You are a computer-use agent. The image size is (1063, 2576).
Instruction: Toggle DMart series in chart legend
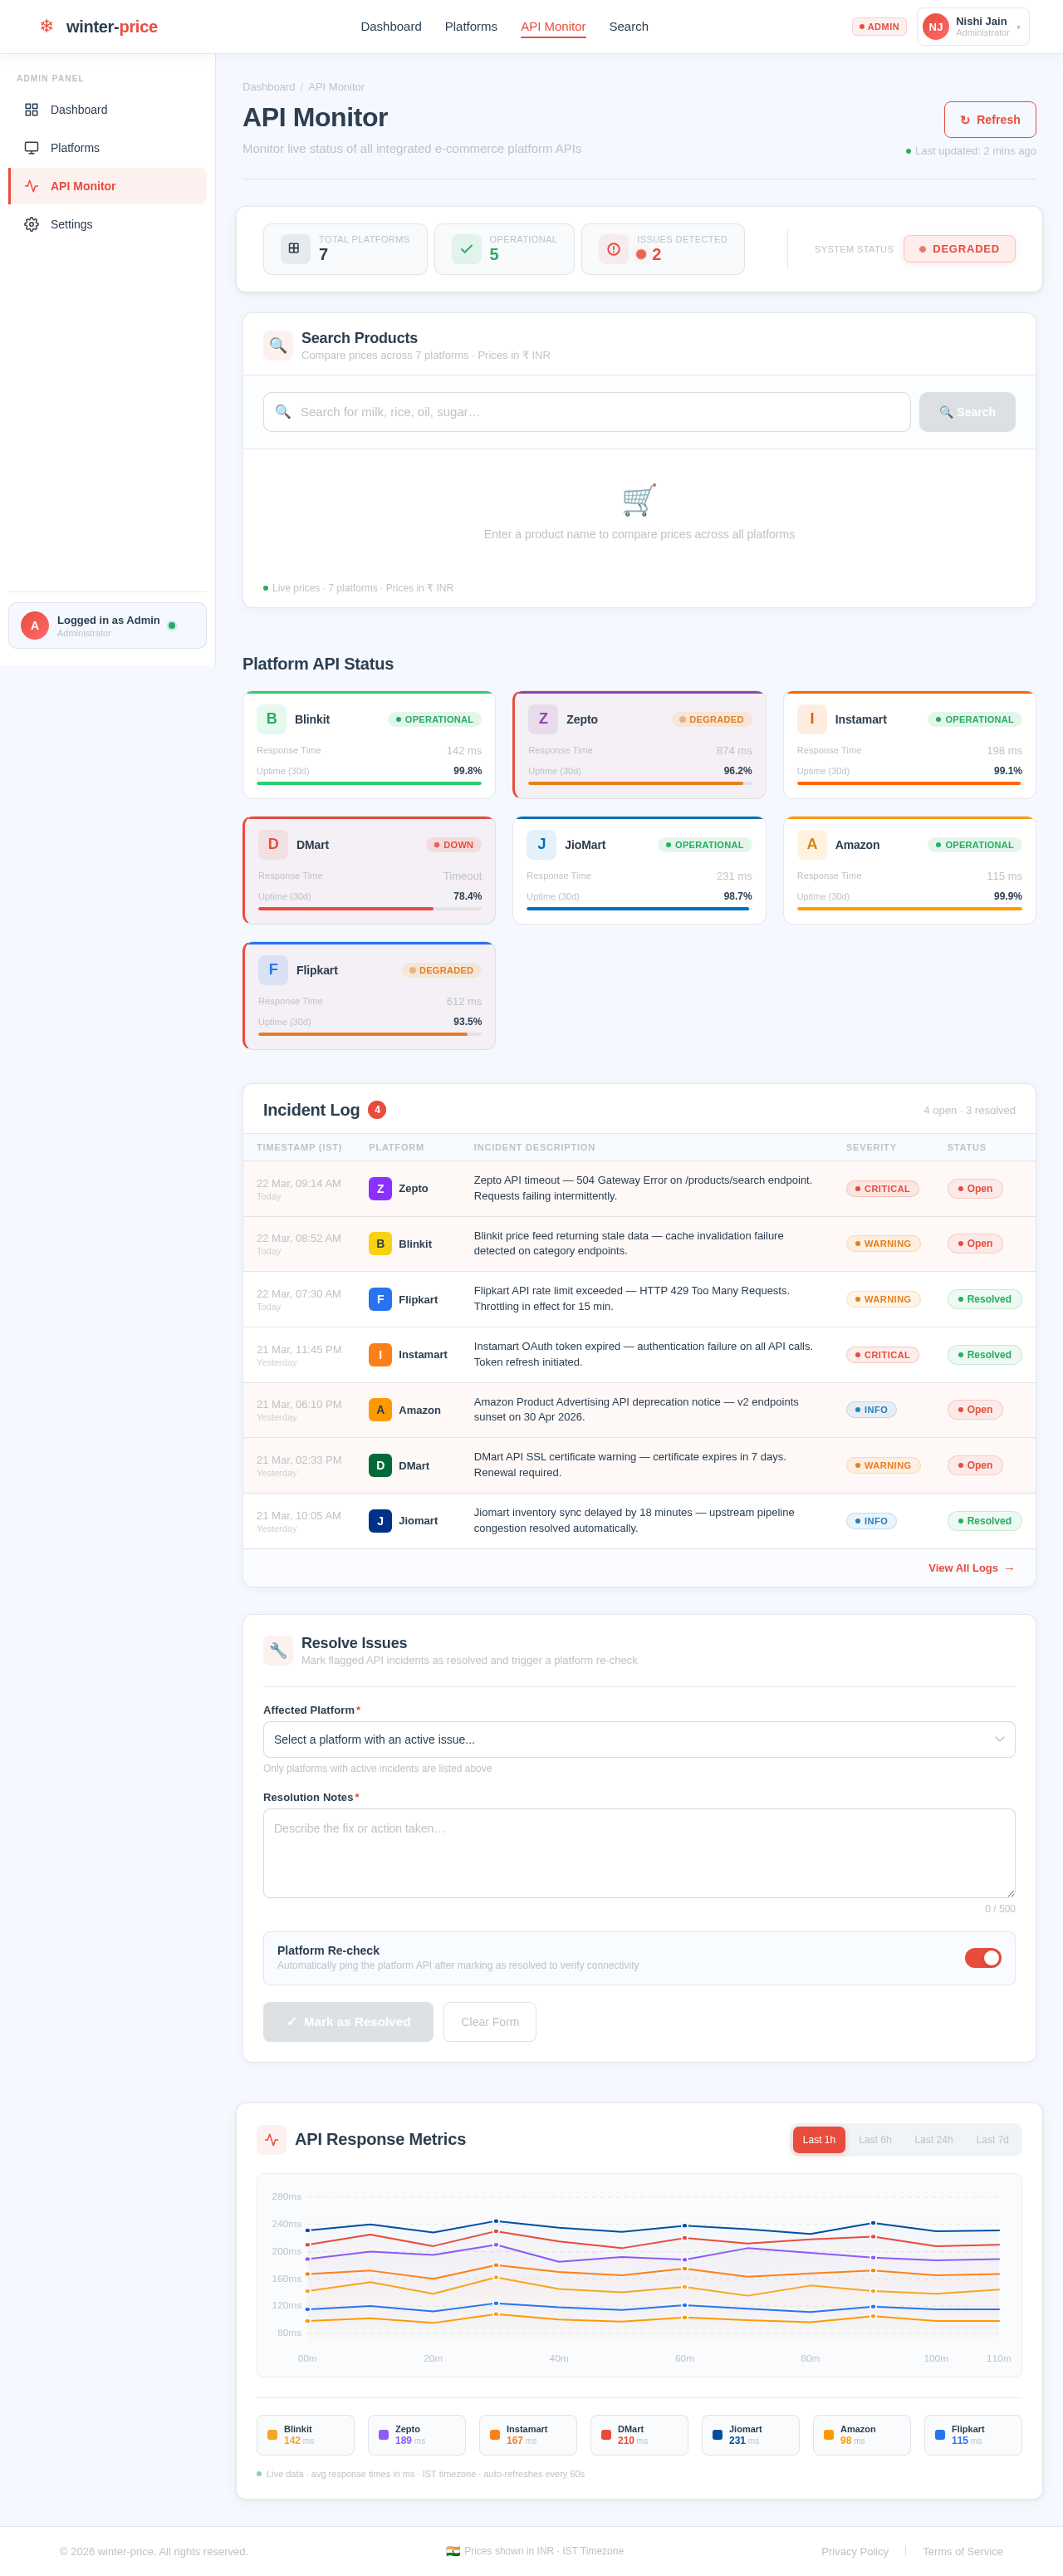point(639,2435)
